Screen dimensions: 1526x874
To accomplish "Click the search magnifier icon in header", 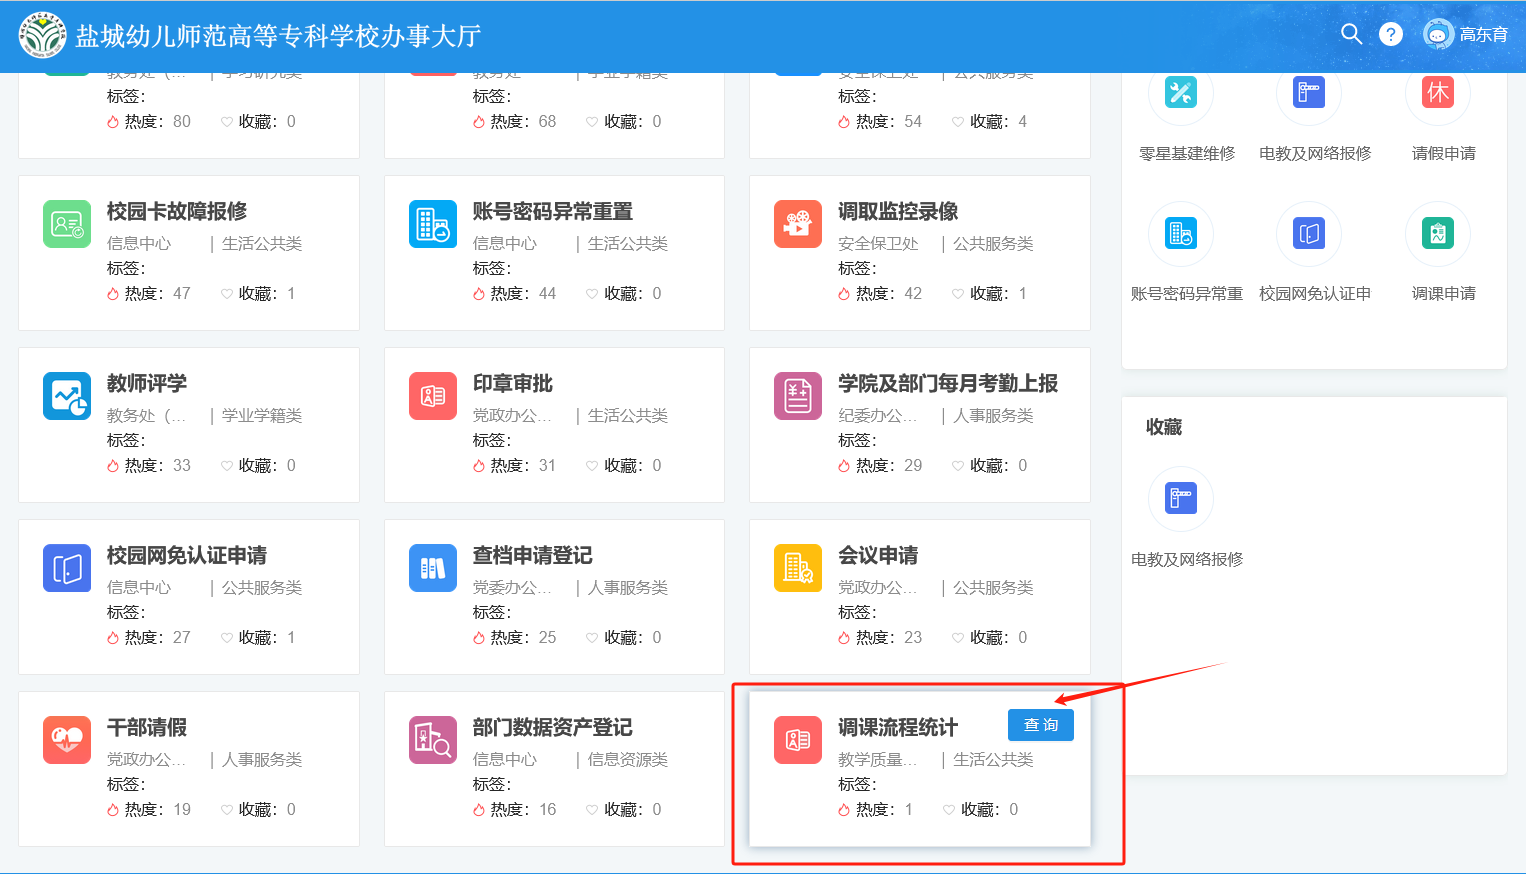I will pos(1351,34).
